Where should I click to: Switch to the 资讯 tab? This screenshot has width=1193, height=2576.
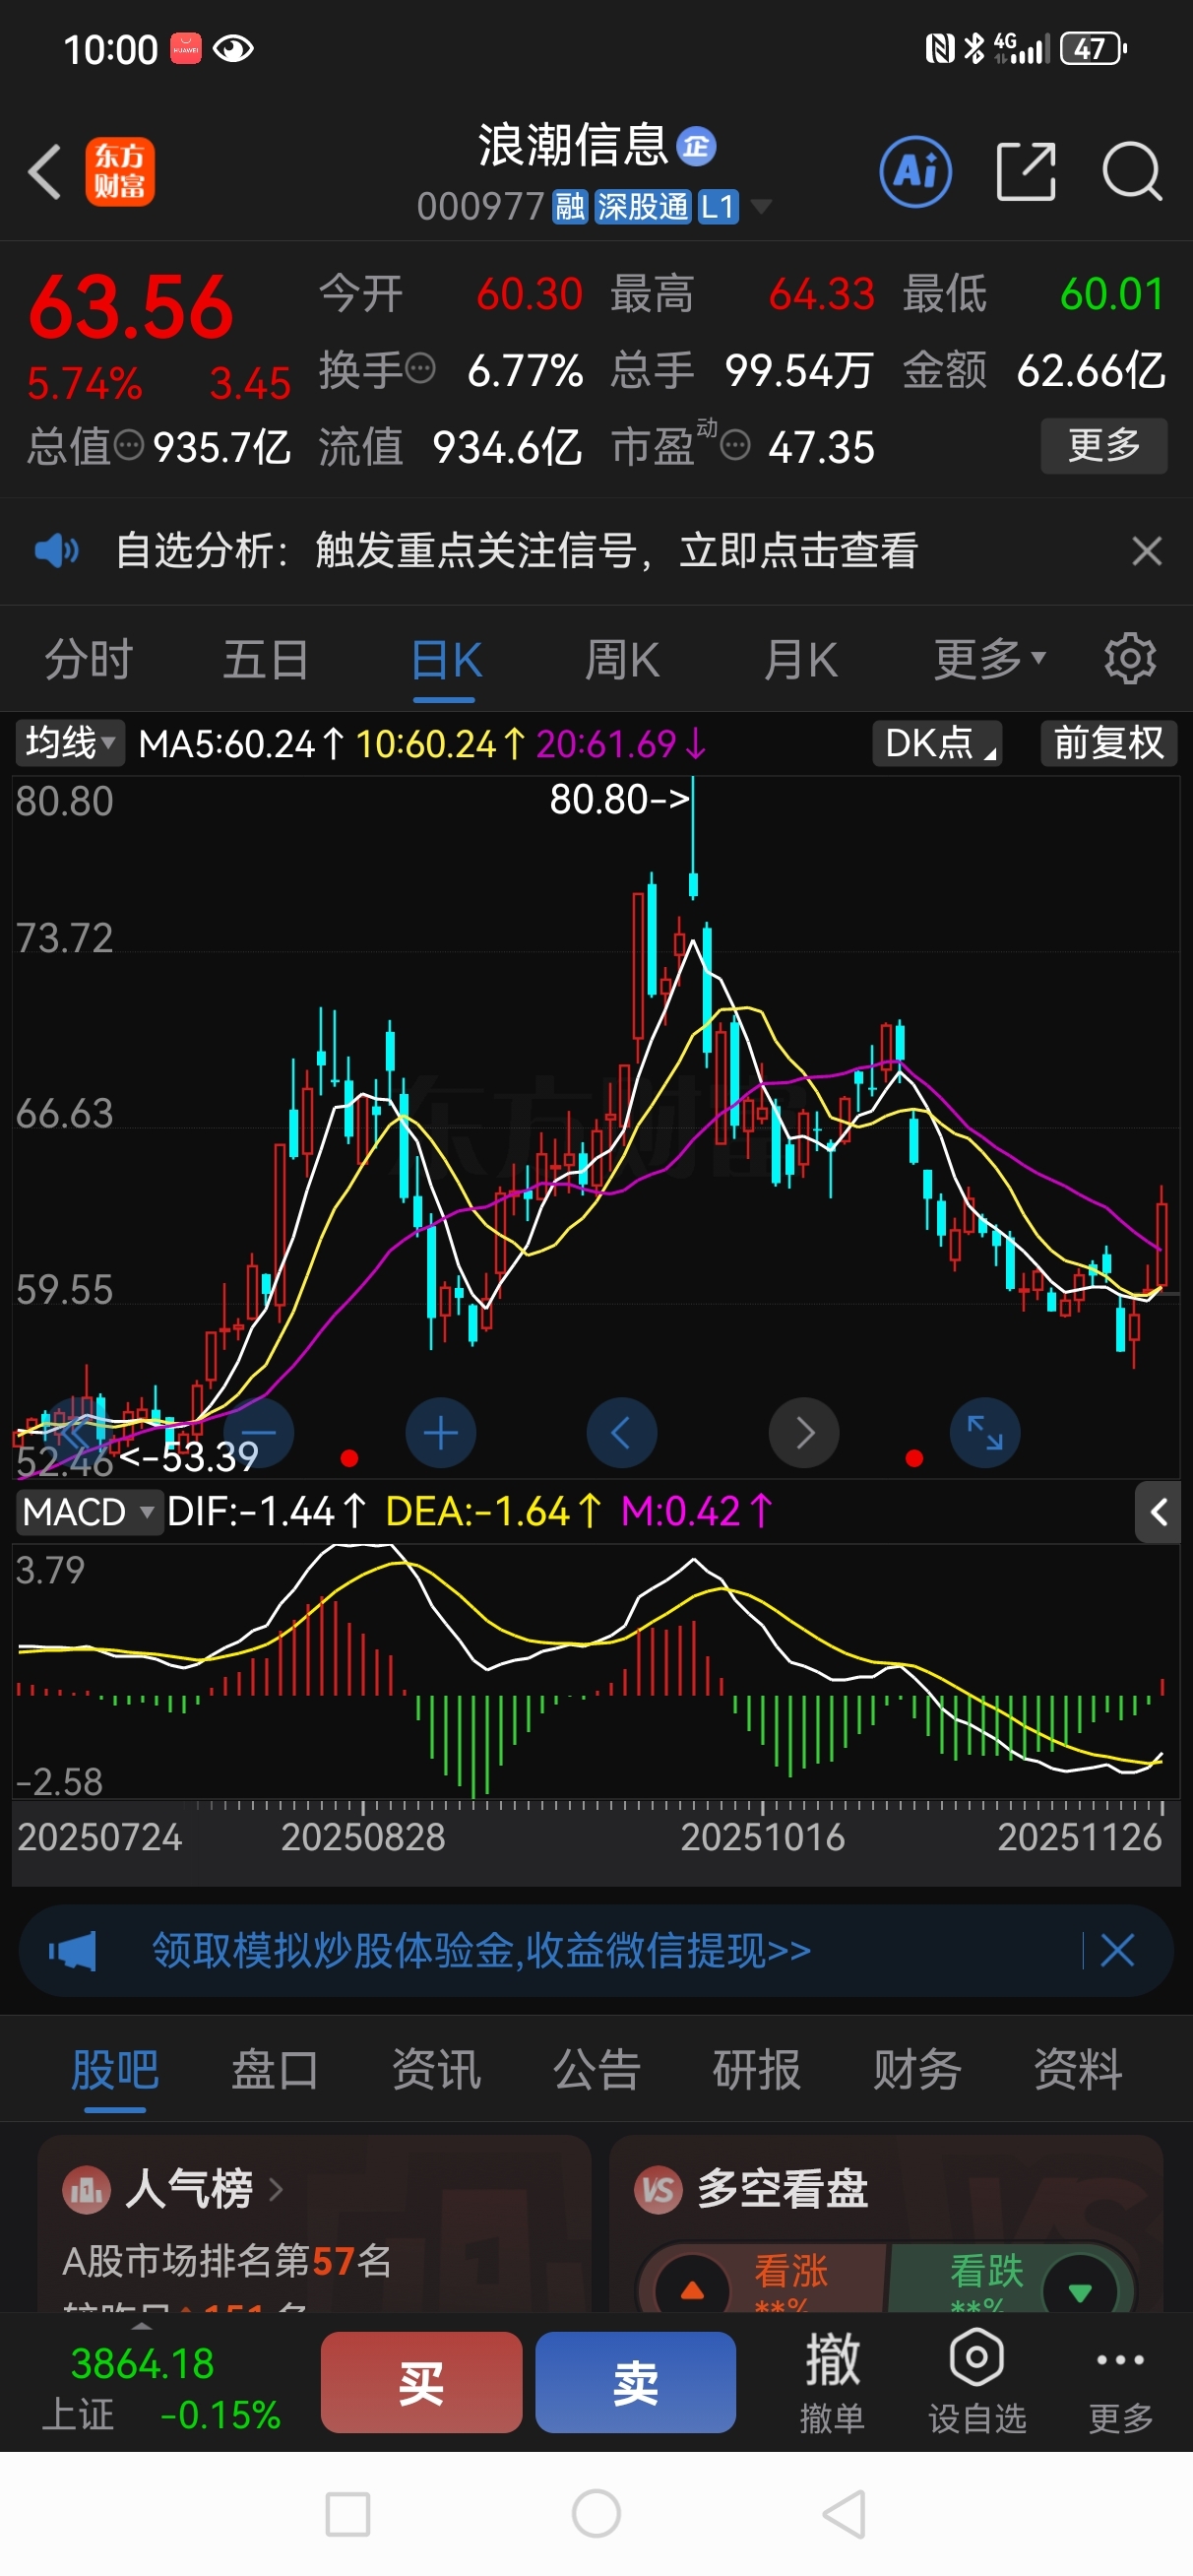pyautogui.click(x=436, y=2069)
